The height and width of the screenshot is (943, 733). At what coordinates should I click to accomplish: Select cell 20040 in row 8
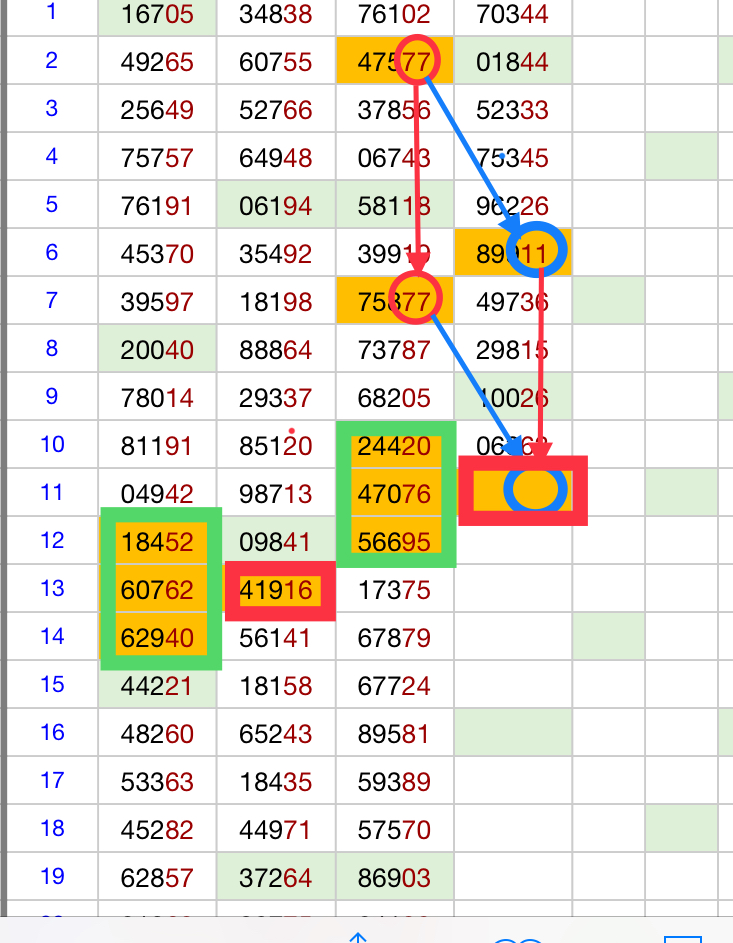point(157,350)
